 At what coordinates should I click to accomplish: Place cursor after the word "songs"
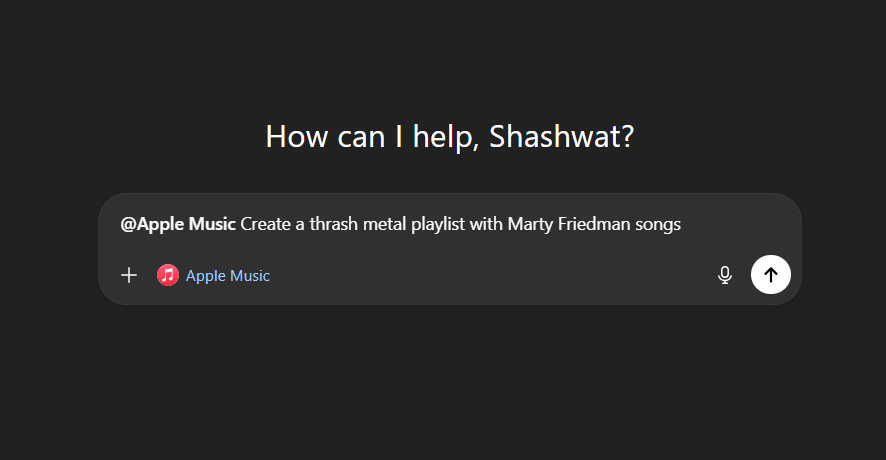pyautogui.click(x=682, y=224)
